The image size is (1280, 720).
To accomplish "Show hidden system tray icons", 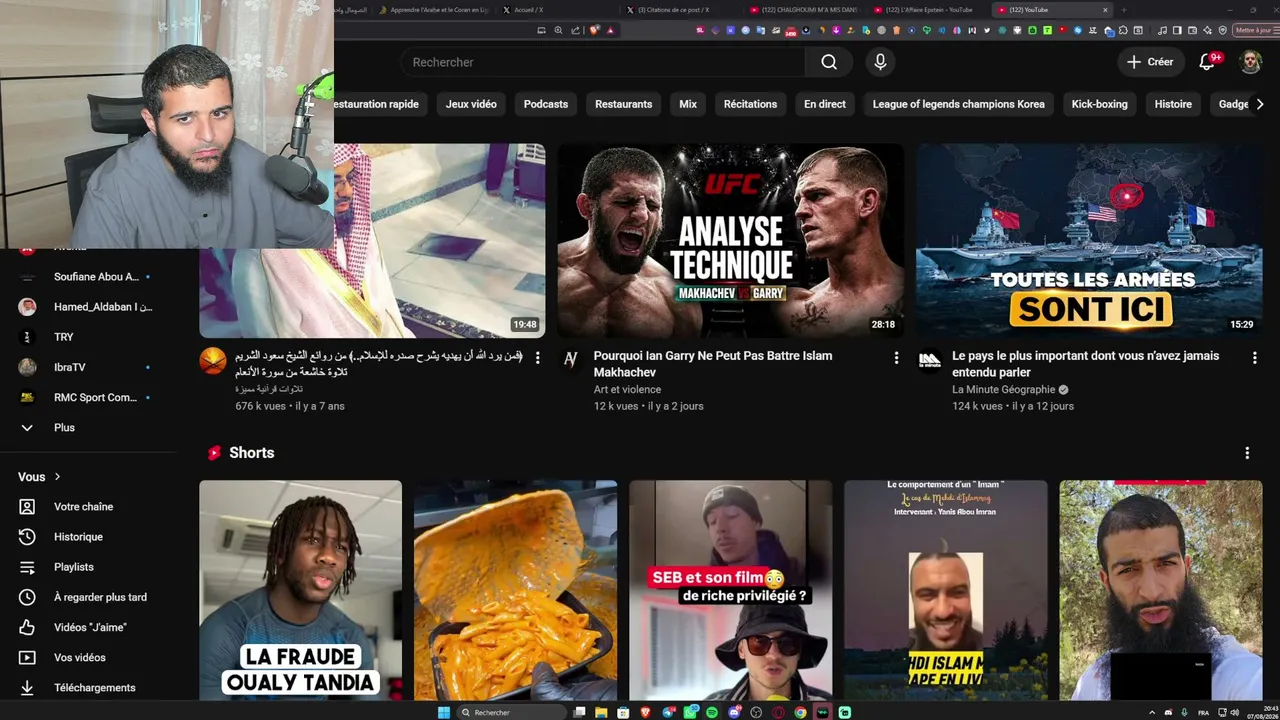I will tap(1152, 712).
